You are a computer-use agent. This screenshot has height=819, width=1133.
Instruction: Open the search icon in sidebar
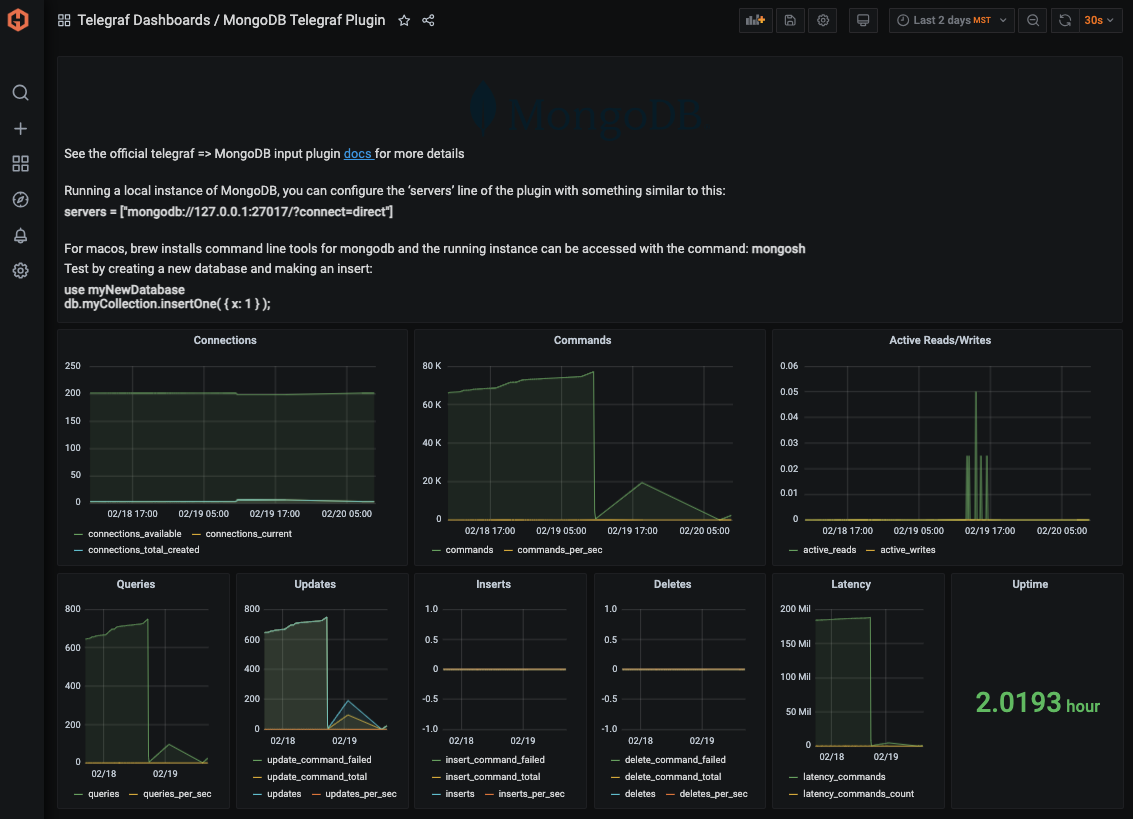(x=20, y=93)
